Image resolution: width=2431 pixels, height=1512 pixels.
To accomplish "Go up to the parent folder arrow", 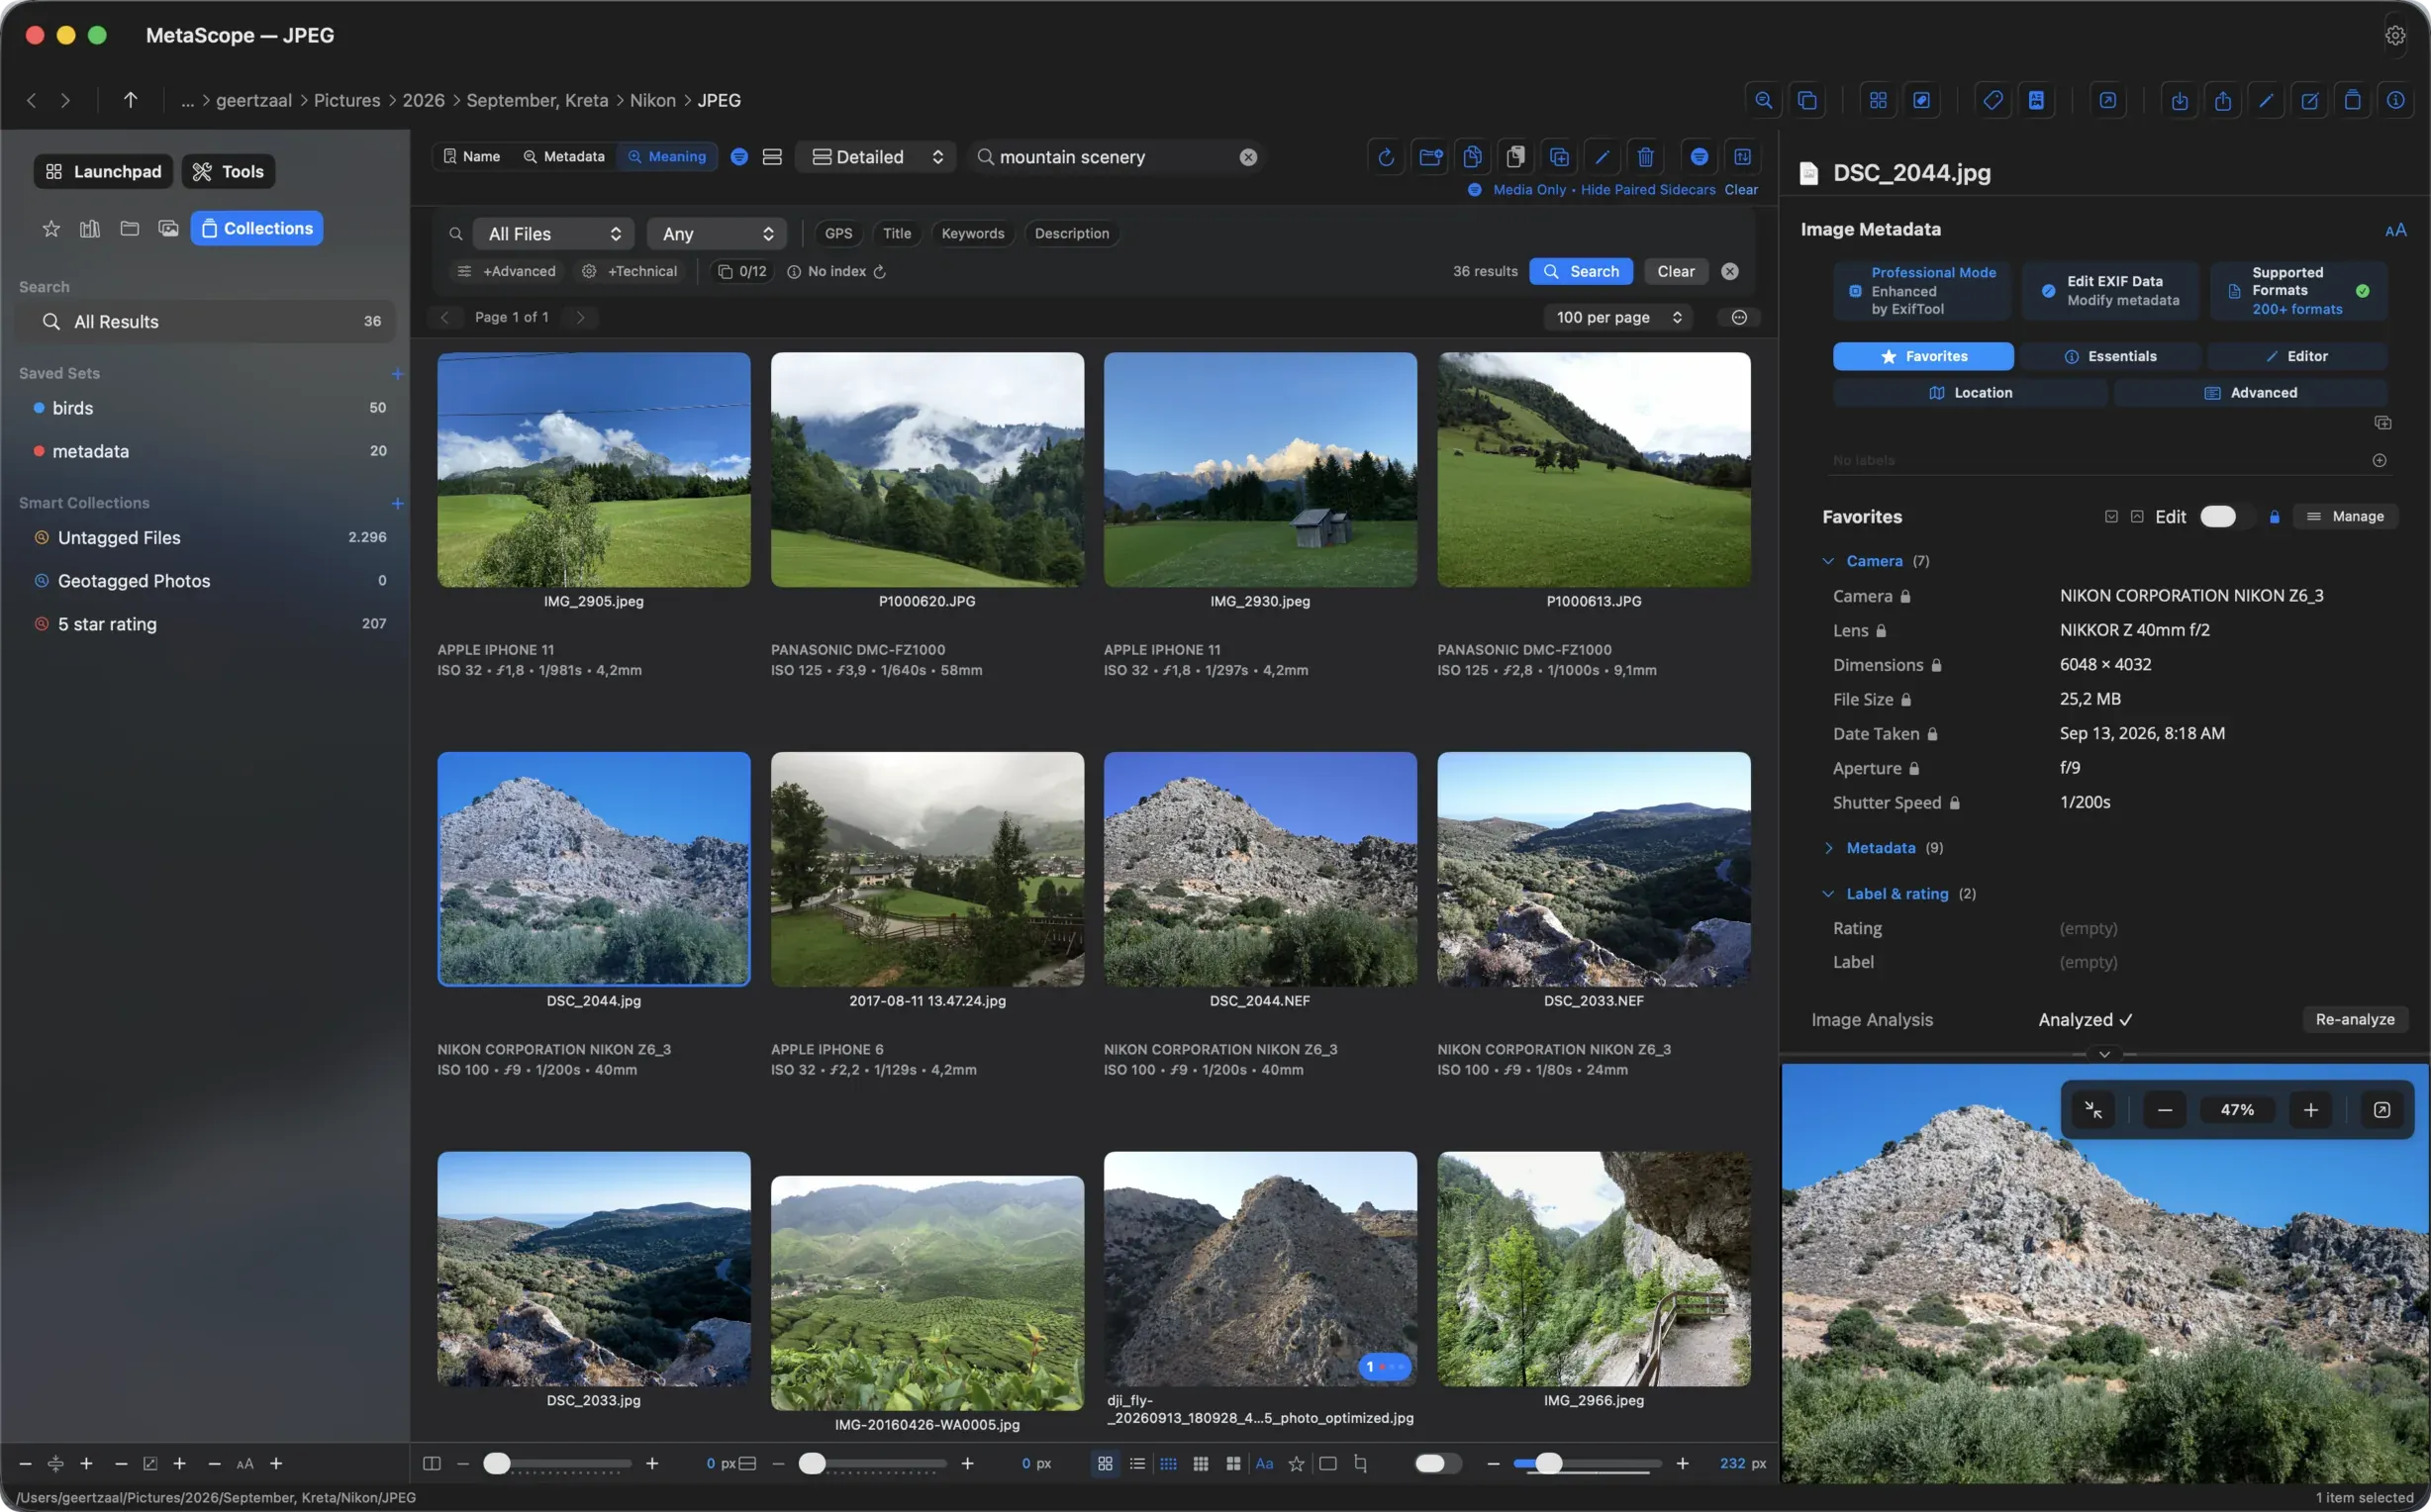I will (130, 100).
